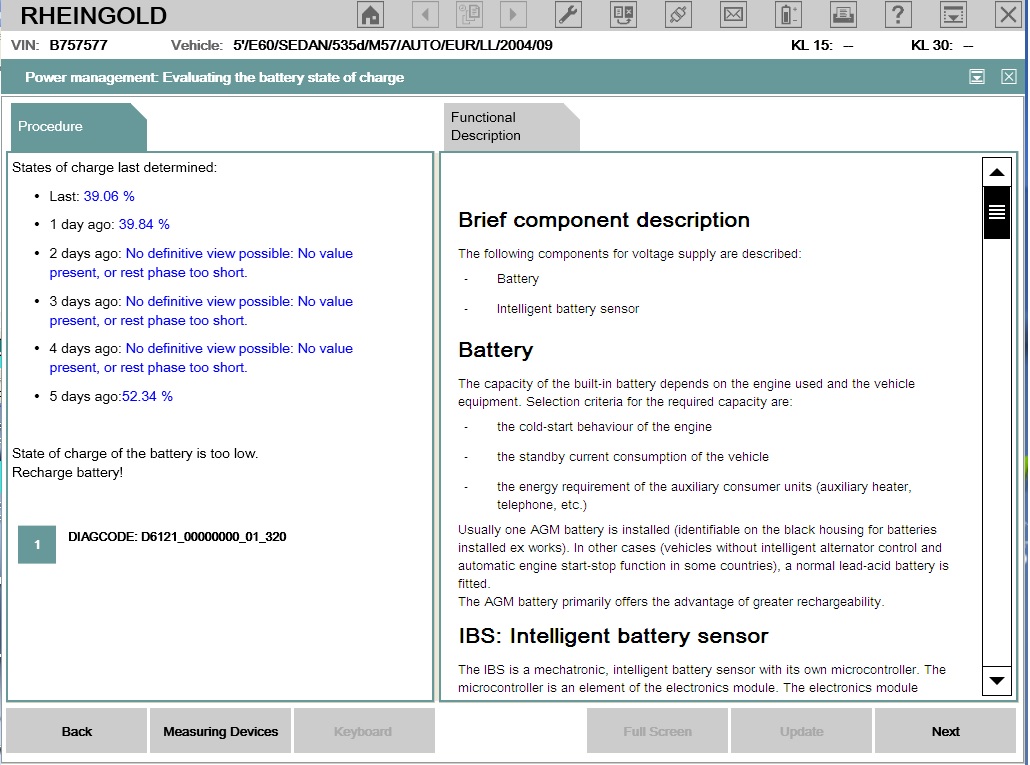Click the battery status icon
Screen dimensions: 1030x765
click(x=789, y=15)
